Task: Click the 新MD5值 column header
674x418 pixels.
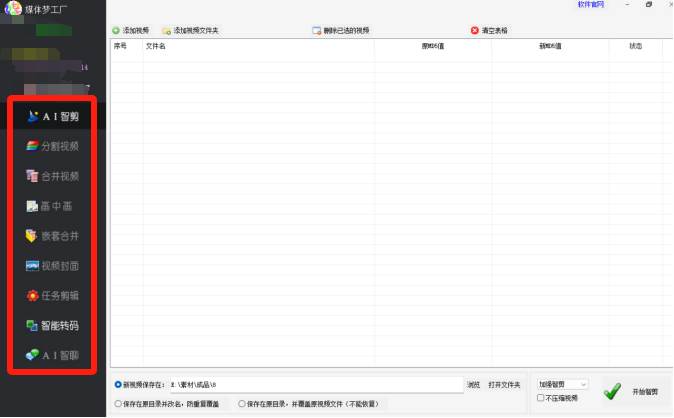Action: (550, 46)
